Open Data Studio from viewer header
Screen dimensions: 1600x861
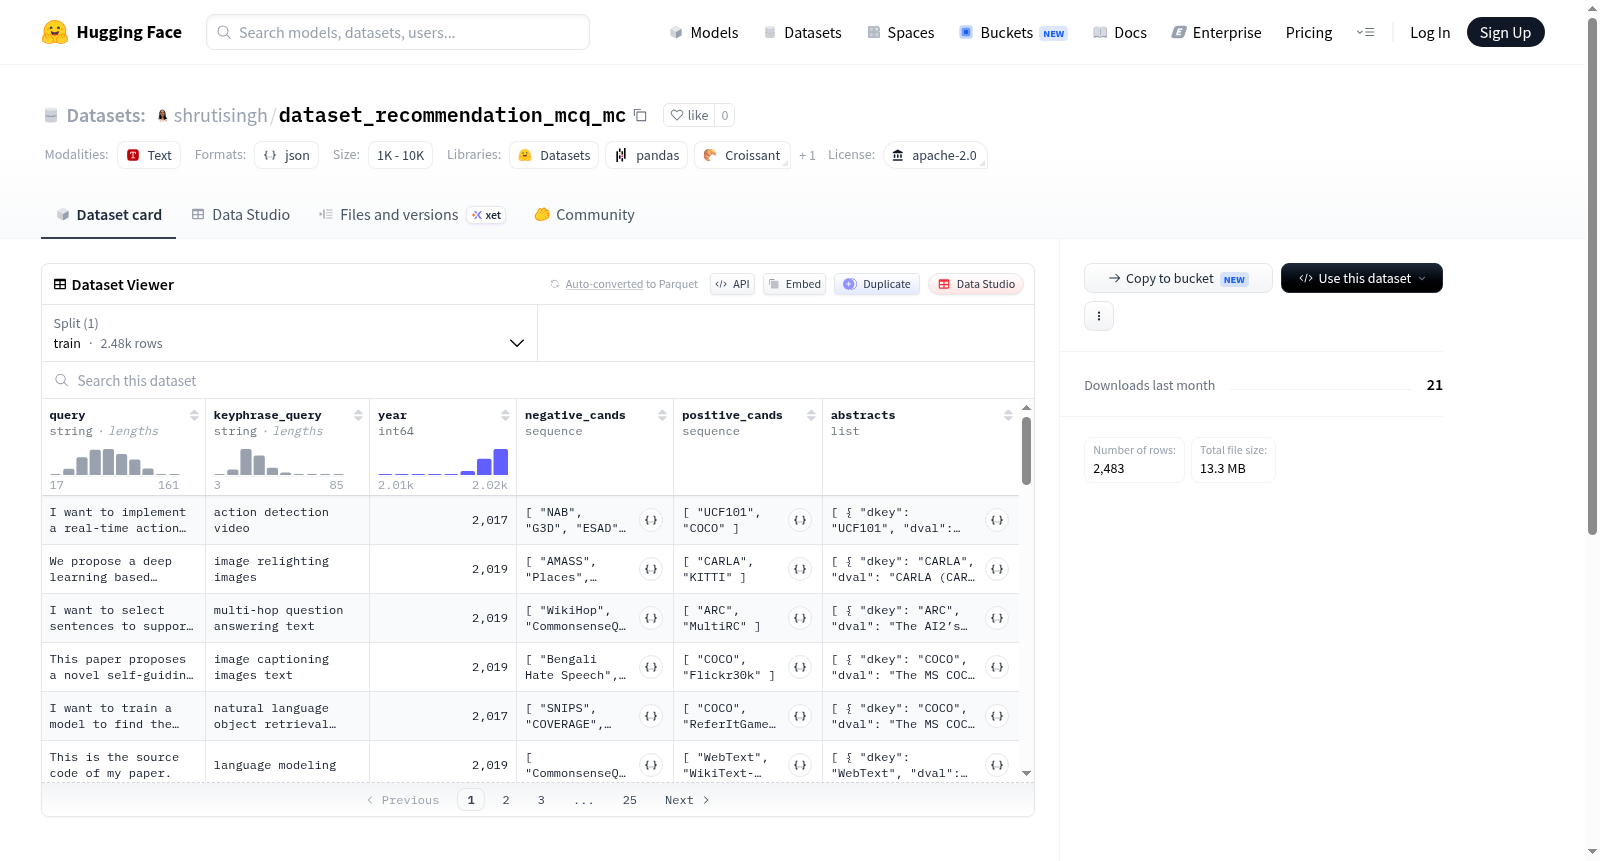tap(976, 284)
